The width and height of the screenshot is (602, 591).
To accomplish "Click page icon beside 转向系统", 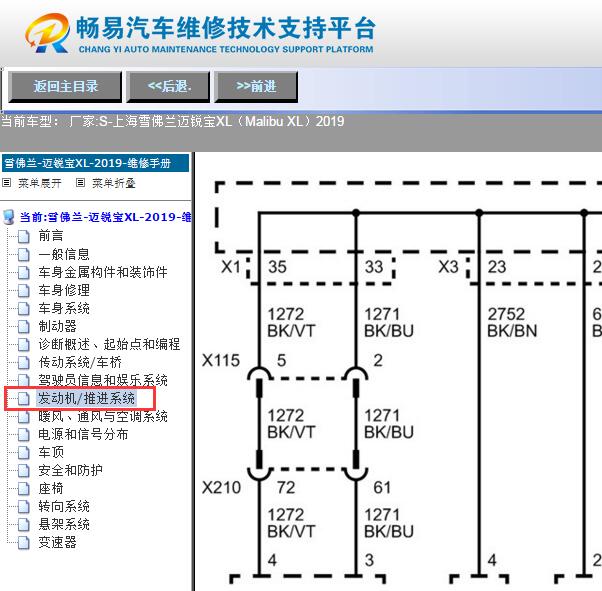I will coord(24,507).
